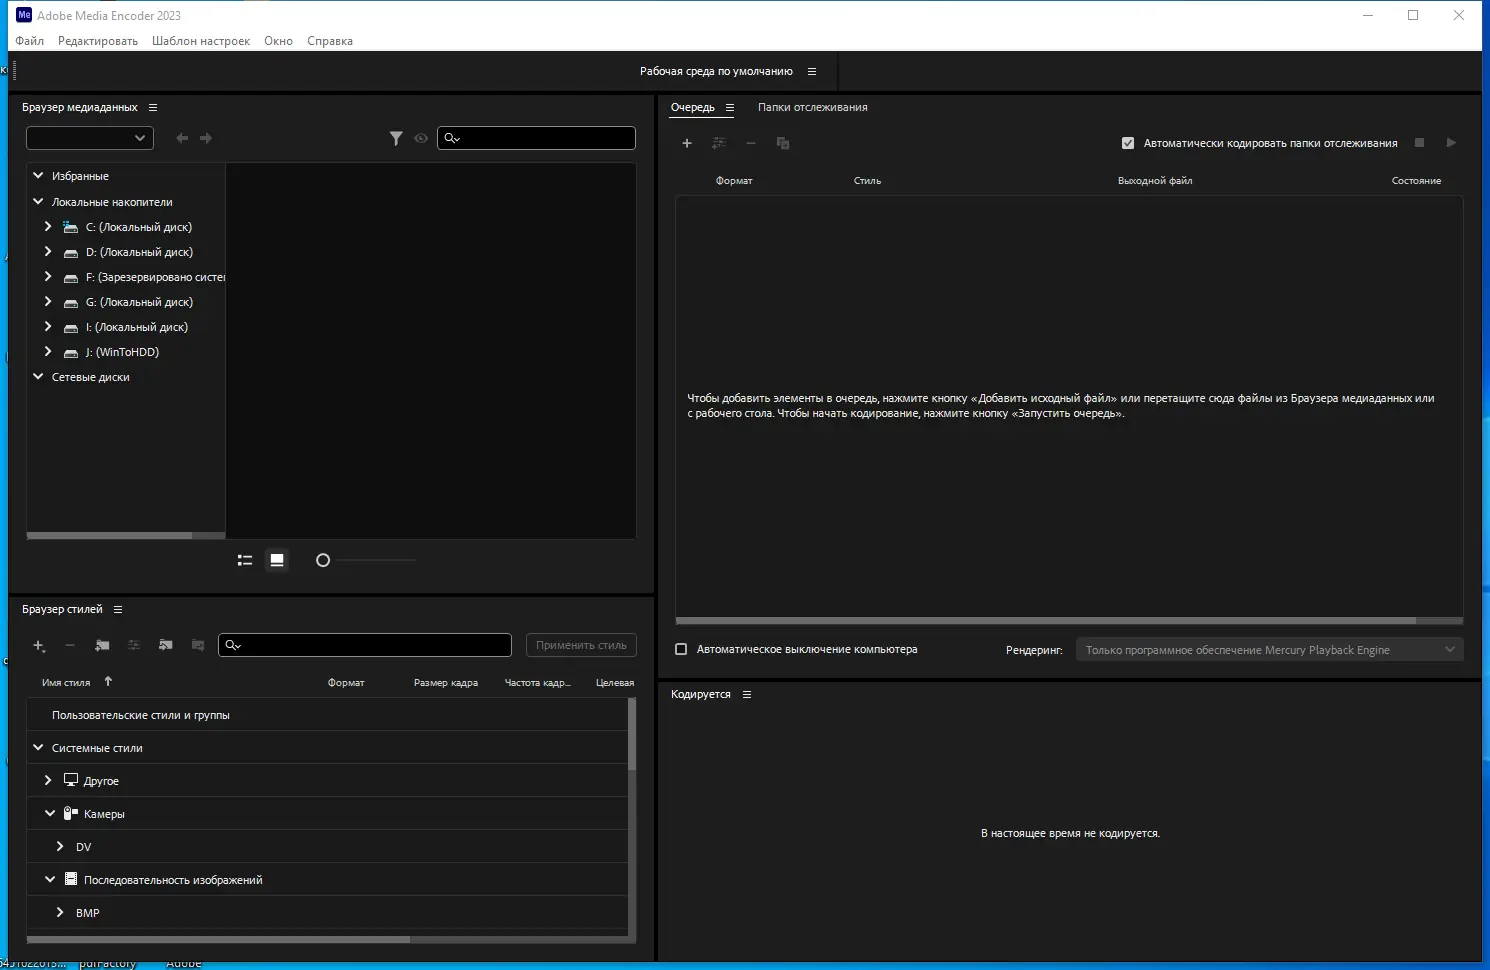Open the Окно menu
This screenshot has height=970, width=1490.
(x=279, y=41)
